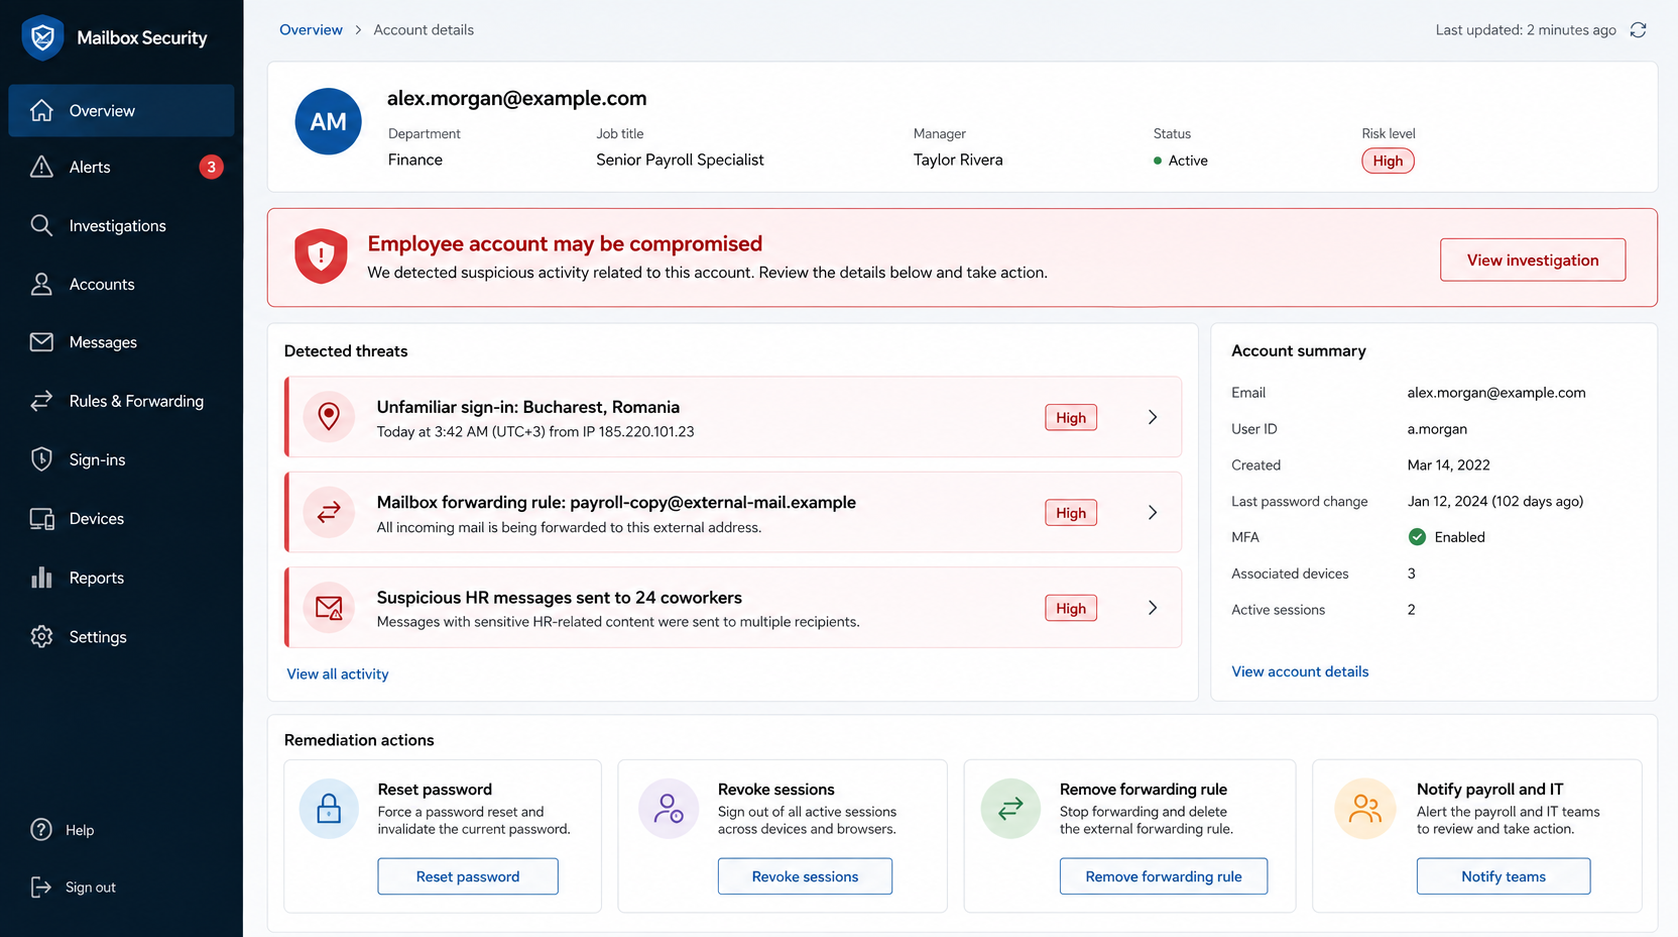
Task: Click the Reset password button
Action: click(x=467, y=876)
